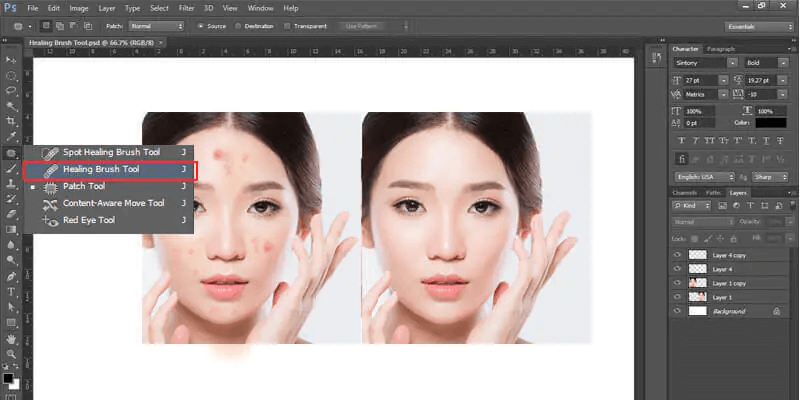Select the Move tool in the toolbar
The width and height of the screenshot is (800, 400).
click(x=11, y=60)
